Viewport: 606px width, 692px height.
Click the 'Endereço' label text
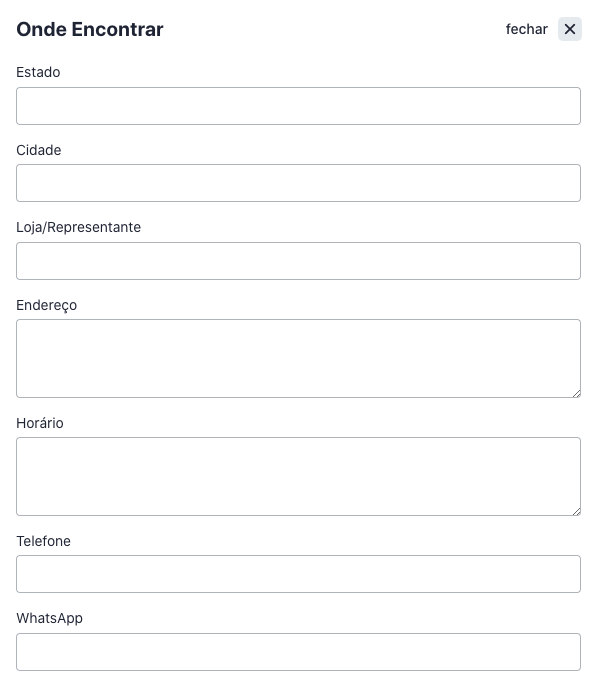[46, 305]
